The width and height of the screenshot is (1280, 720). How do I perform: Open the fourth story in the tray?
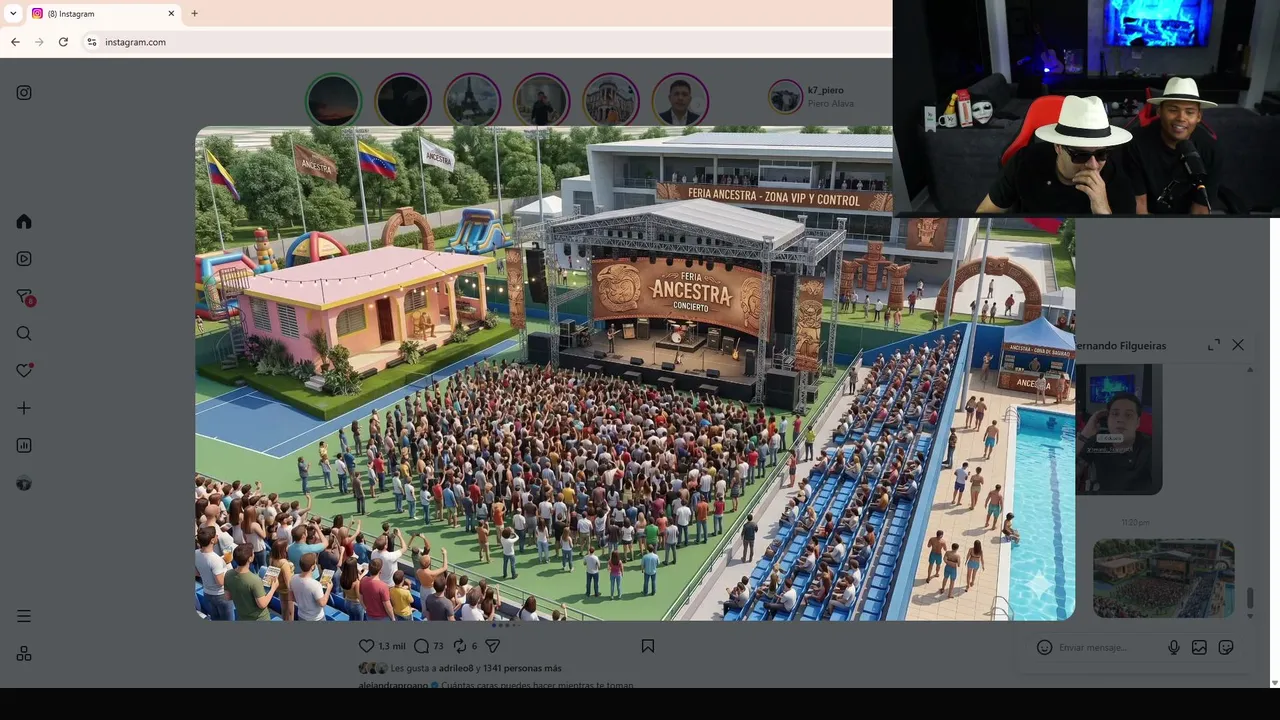[541, 100]
